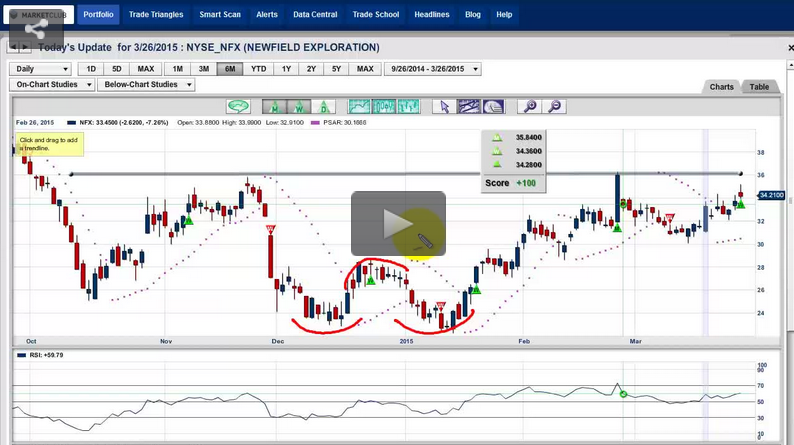Open the Smart Scan menu
This screenshot has height=445, width=794.
coord(219,15)
